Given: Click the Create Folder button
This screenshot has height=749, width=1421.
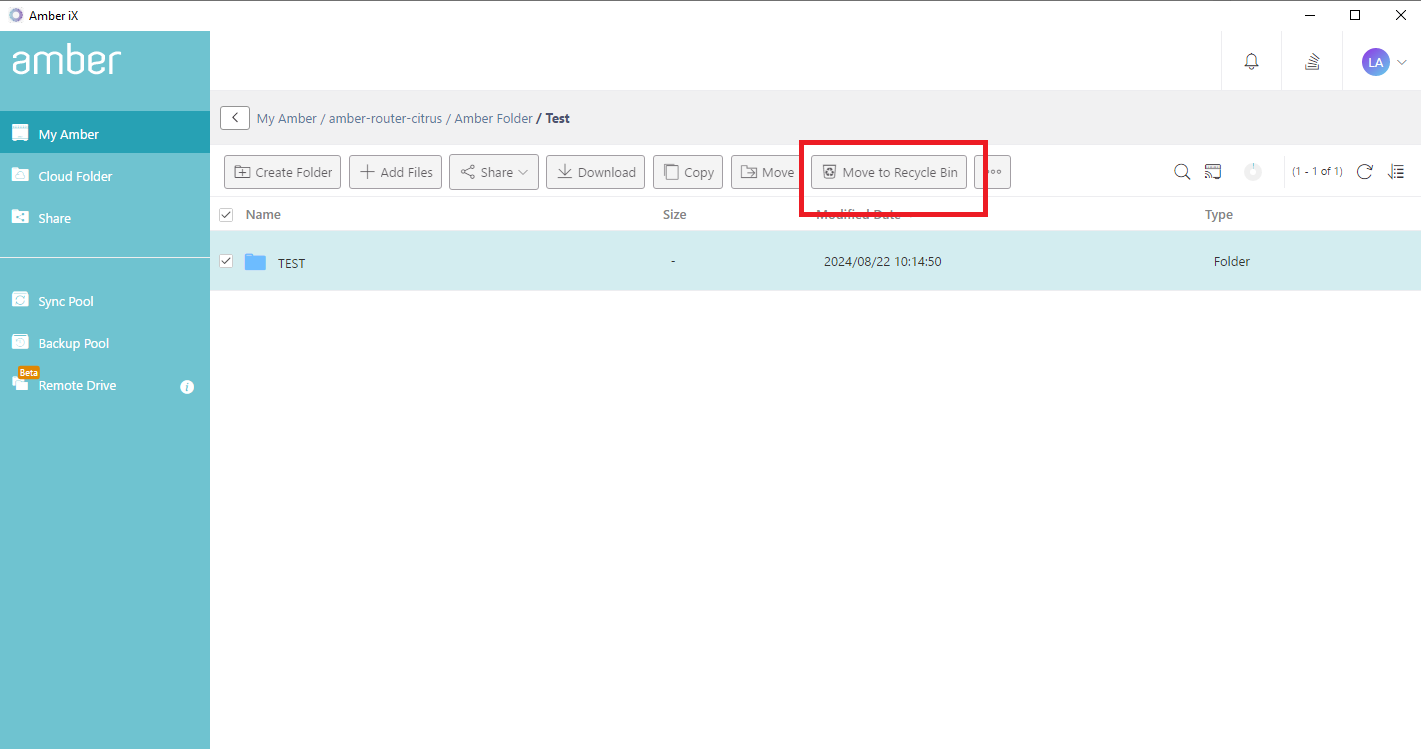Looking at the screenshot, I should (x=283, y=172).
